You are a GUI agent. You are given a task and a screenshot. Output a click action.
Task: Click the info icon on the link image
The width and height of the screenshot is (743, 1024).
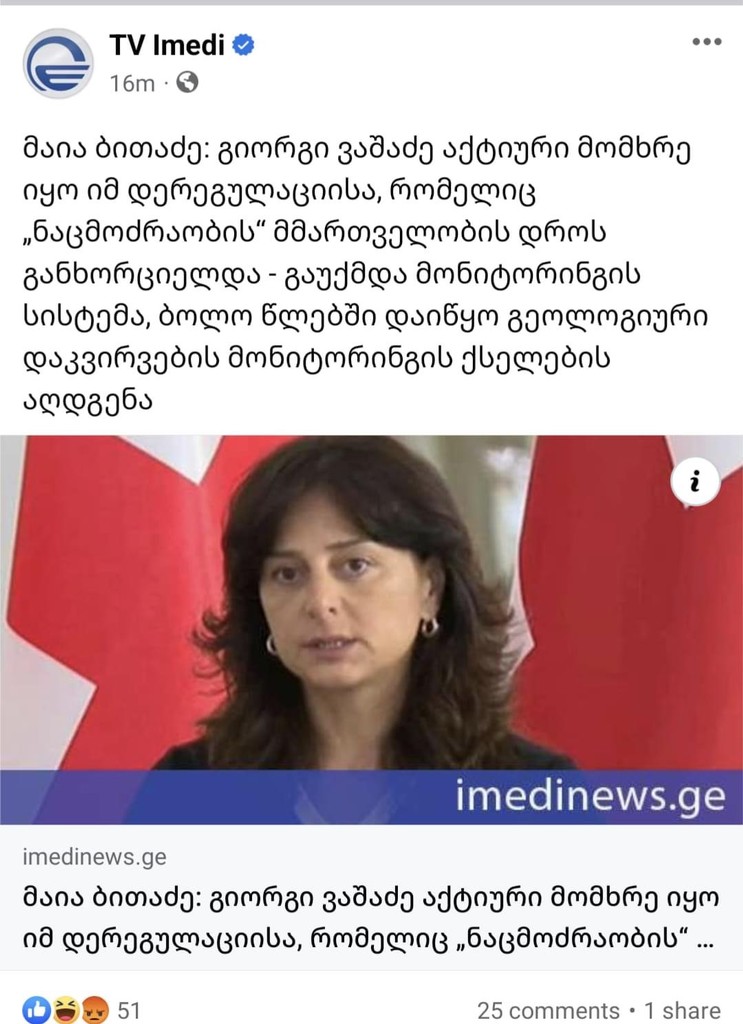(x=695, y=482)
